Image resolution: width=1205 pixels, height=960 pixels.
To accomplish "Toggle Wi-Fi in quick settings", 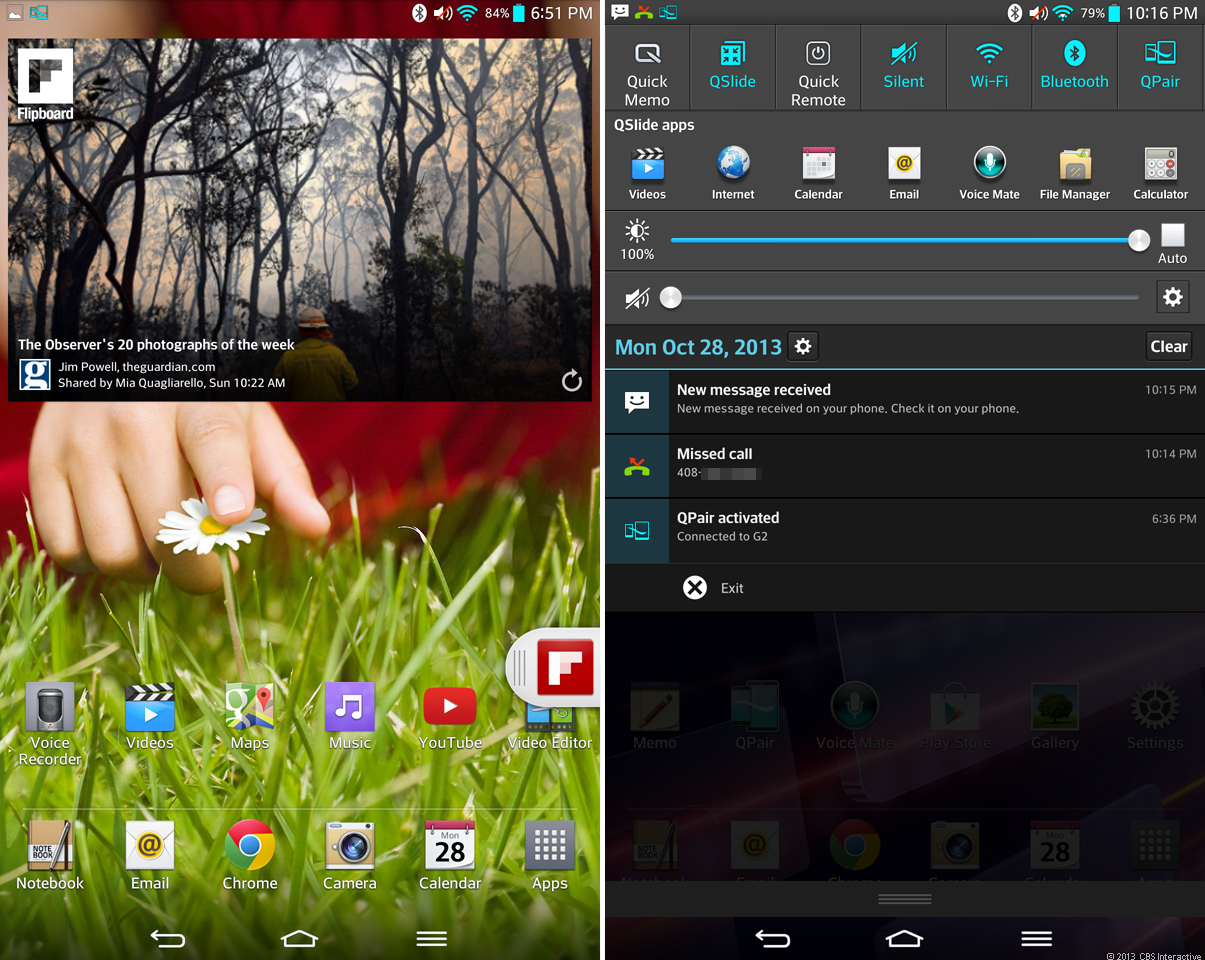I will pos(989,69).
